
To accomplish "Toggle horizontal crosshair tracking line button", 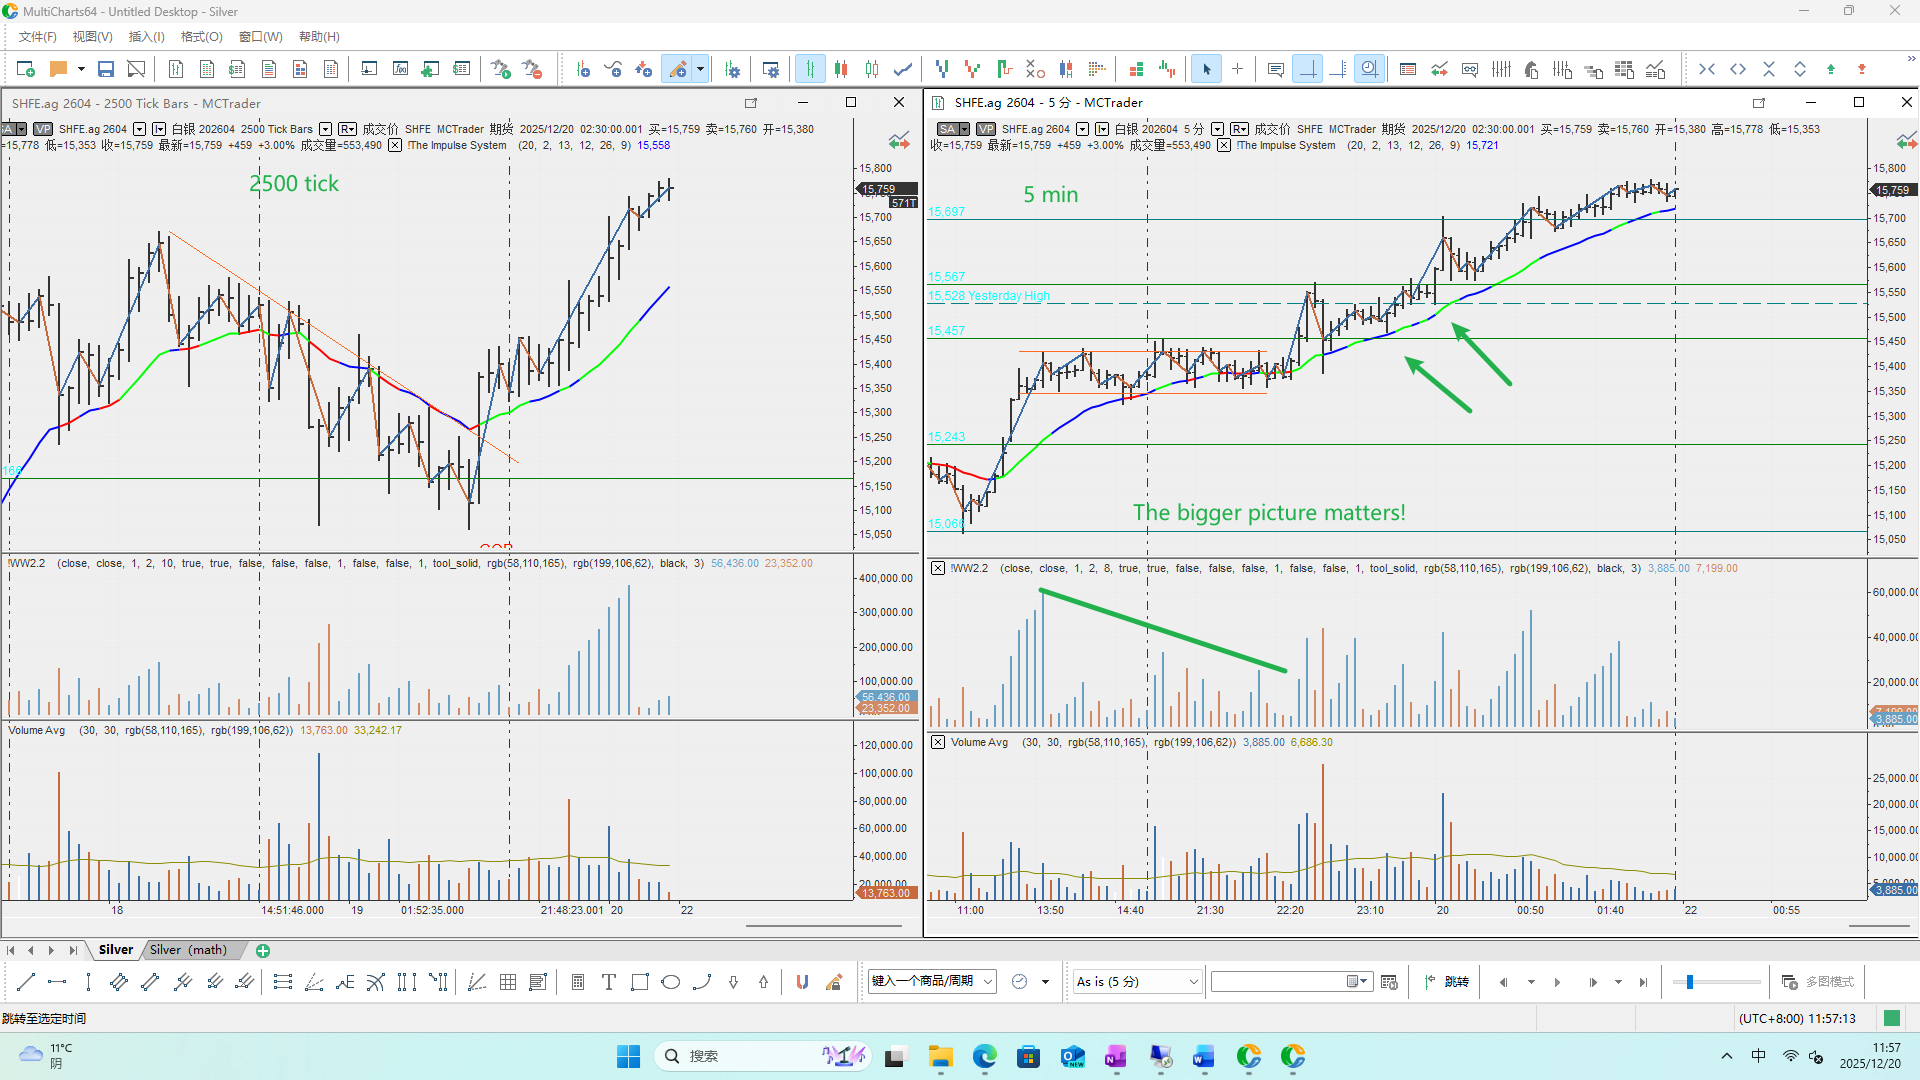I will coord(1307,69).
